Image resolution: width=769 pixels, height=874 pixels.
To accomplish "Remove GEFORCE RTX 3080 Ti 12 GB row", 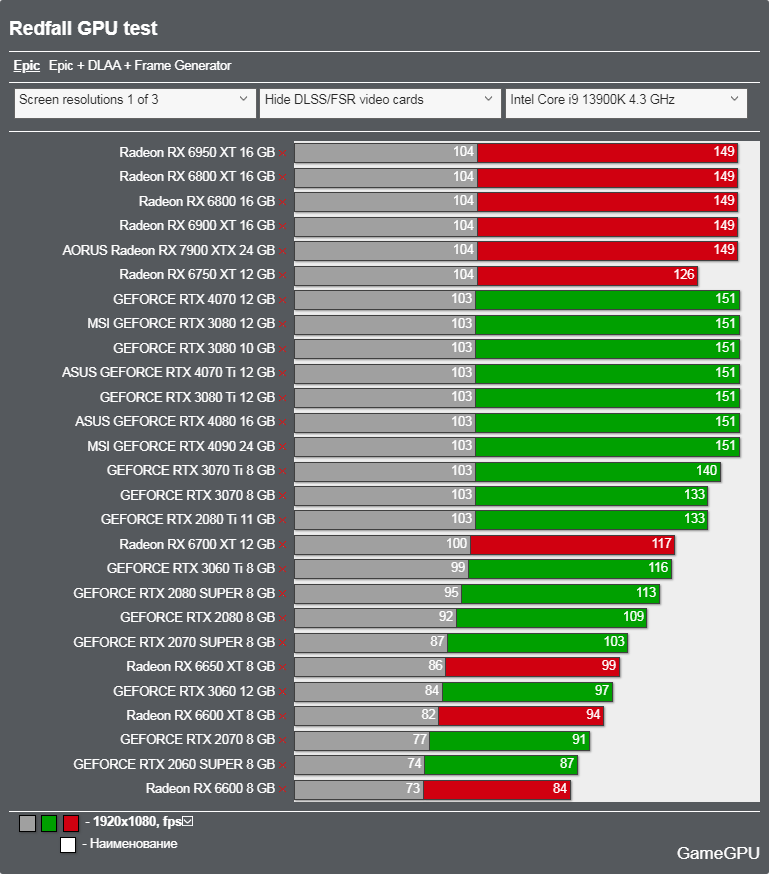I will 283,397.
